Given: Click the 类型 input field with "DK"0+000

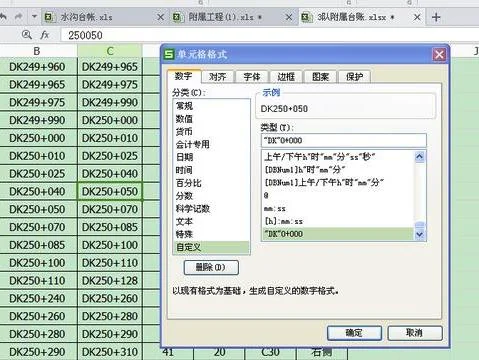Looking at the screenshot, I should click(x=344, y=140).
